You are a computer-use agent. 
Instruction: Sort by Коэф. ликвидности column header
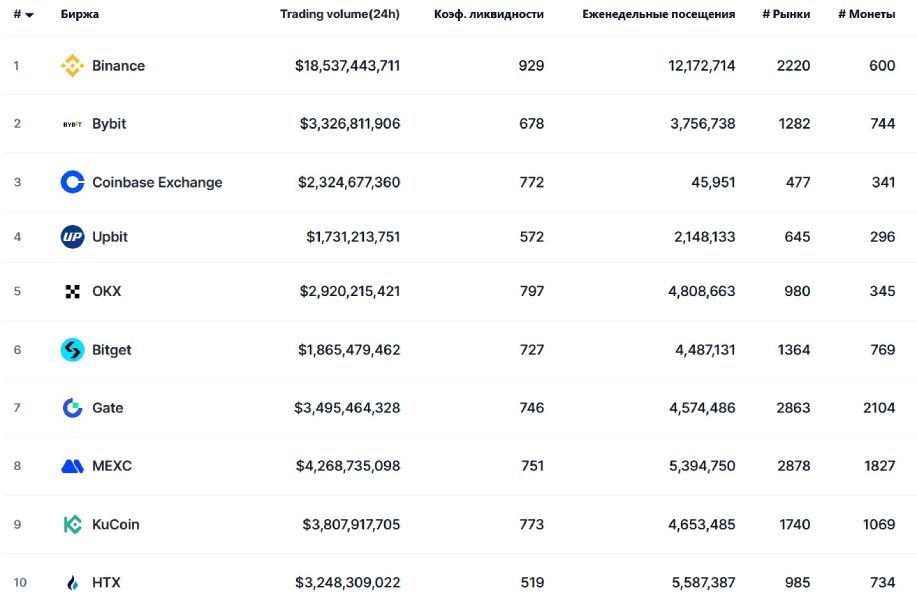pyautogui.click(x=488, y=14)
